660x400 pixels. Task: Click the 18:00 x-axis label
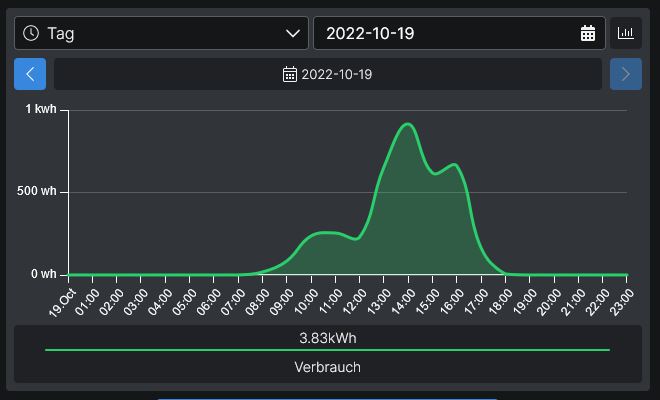[x=500, y=302]
